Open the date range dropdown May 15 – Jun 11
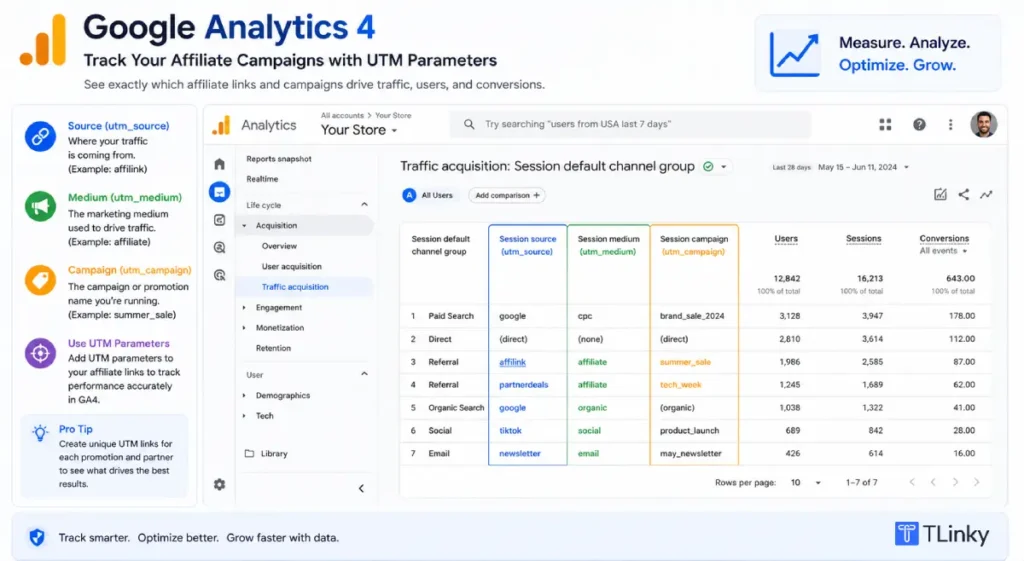The width and height of the screenshot is (1024, 561). pyautogui.click(x=863, y=167)
